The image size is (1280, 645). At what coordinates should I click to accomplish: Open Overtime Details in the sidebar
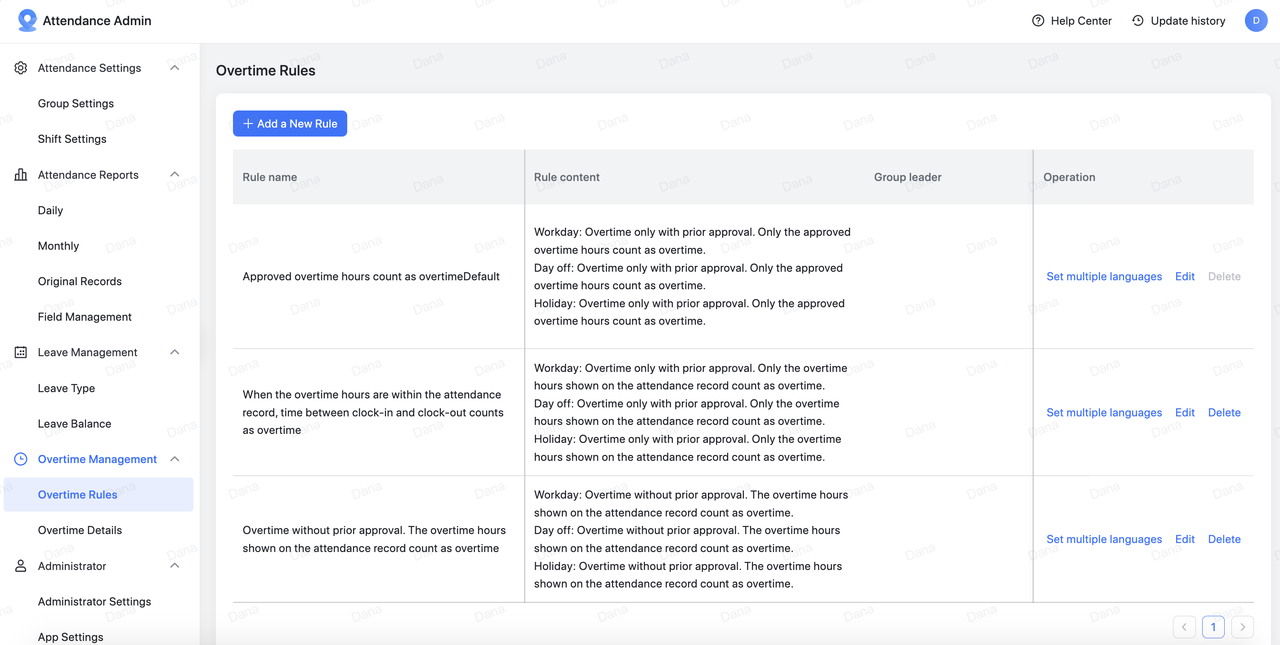coord(80,530)
